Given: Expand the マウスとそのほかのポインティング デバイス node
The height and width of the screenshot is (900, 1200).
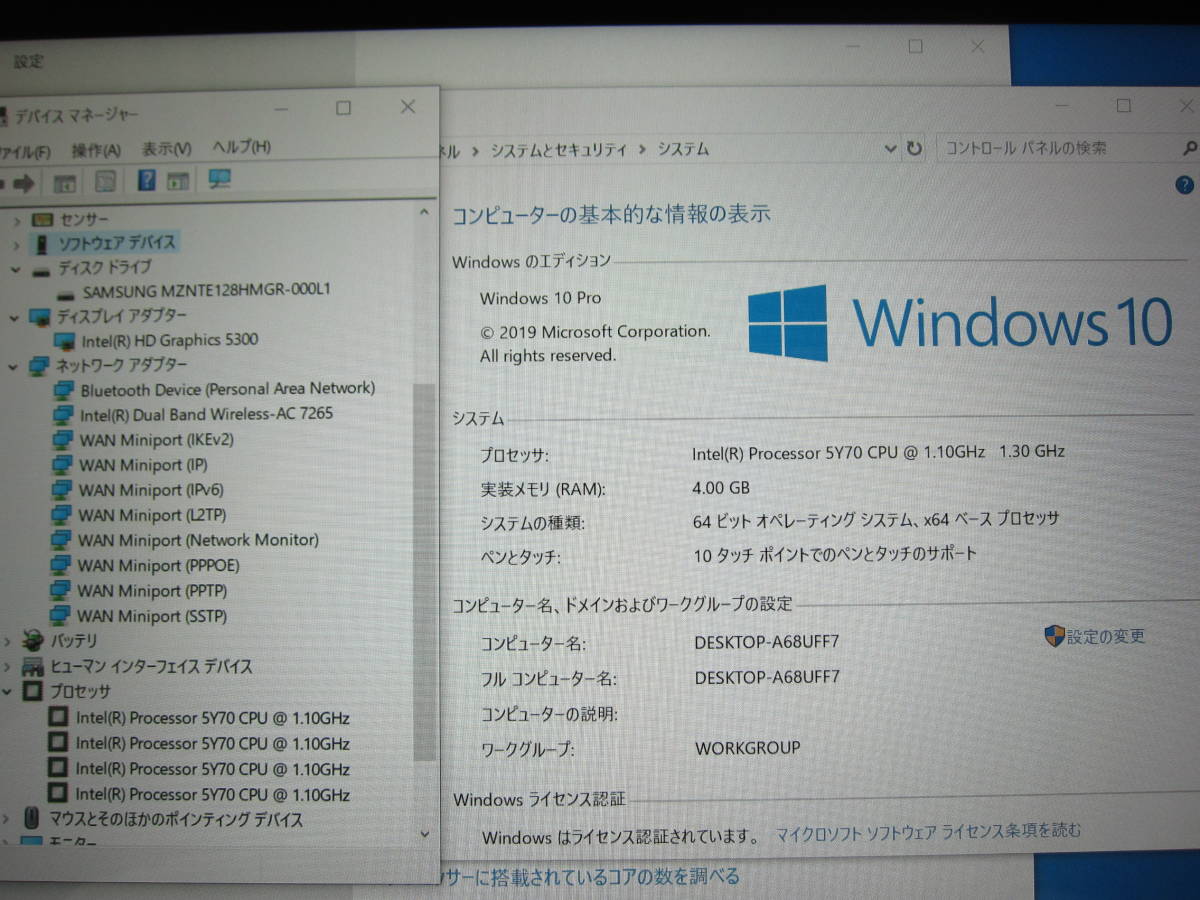Looking at the screenshot, I should click(x=7, y=820).
